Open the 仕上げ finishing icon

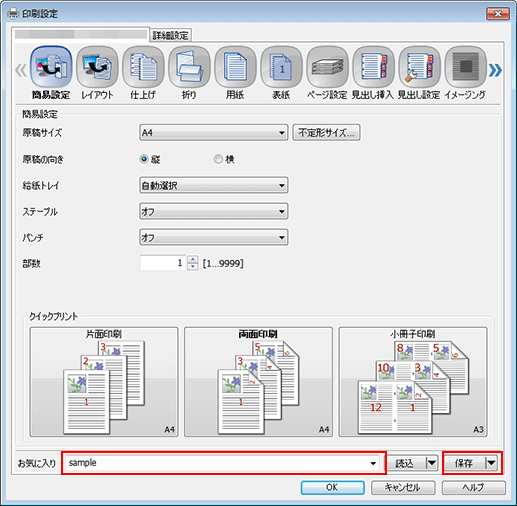pyautogui.click(x=143, y=67)
